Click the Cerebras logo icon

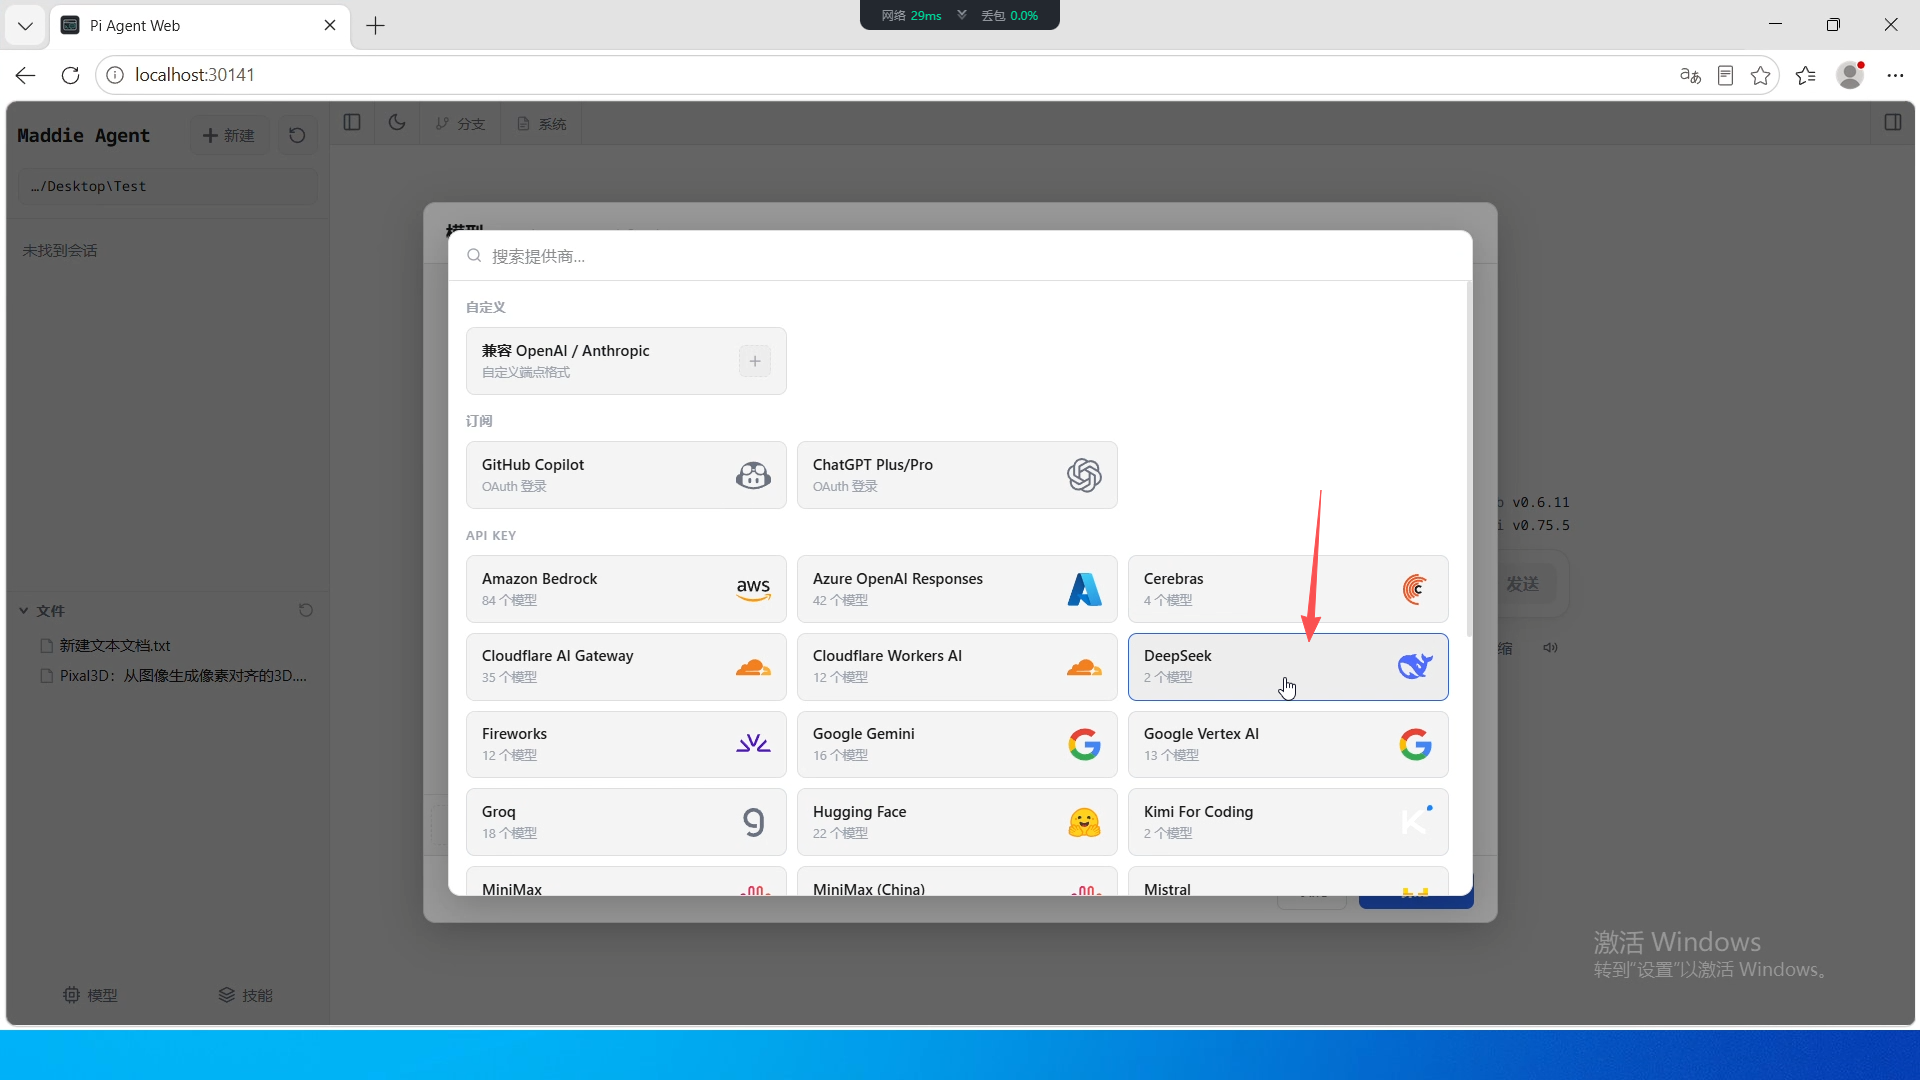[1415, 589]
